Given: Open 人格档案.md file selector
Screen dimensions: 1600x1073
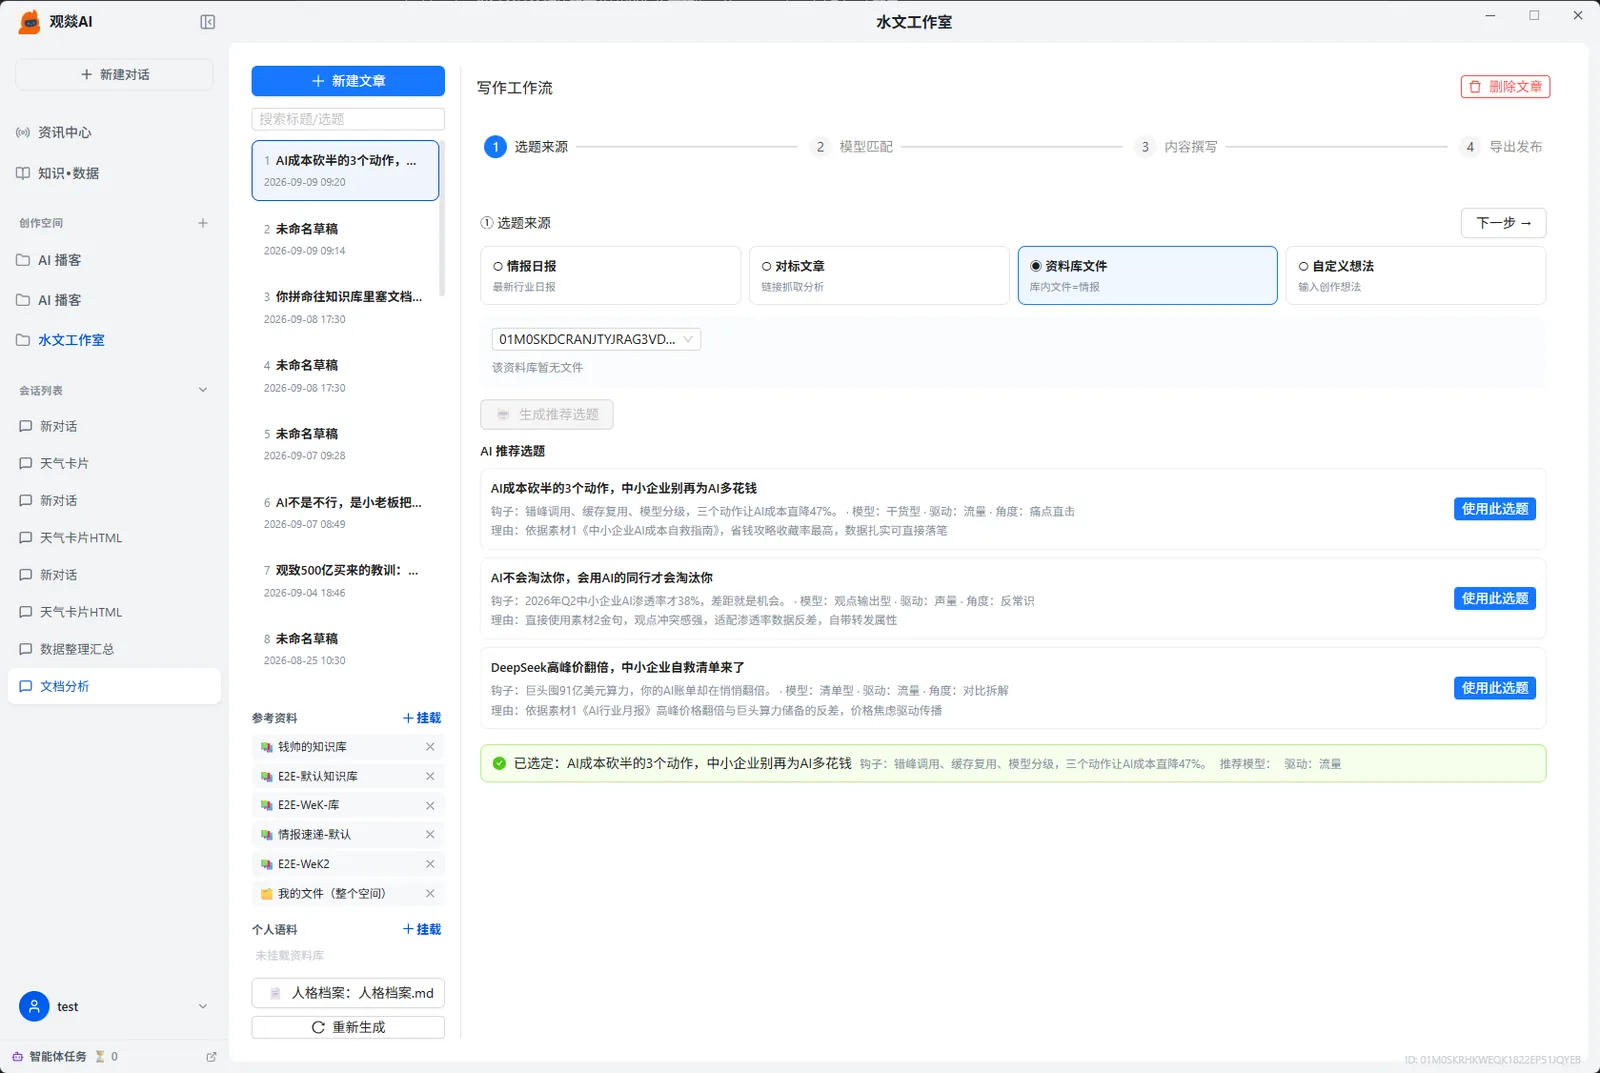Looking at the screenshot, I should coord(348,993).
